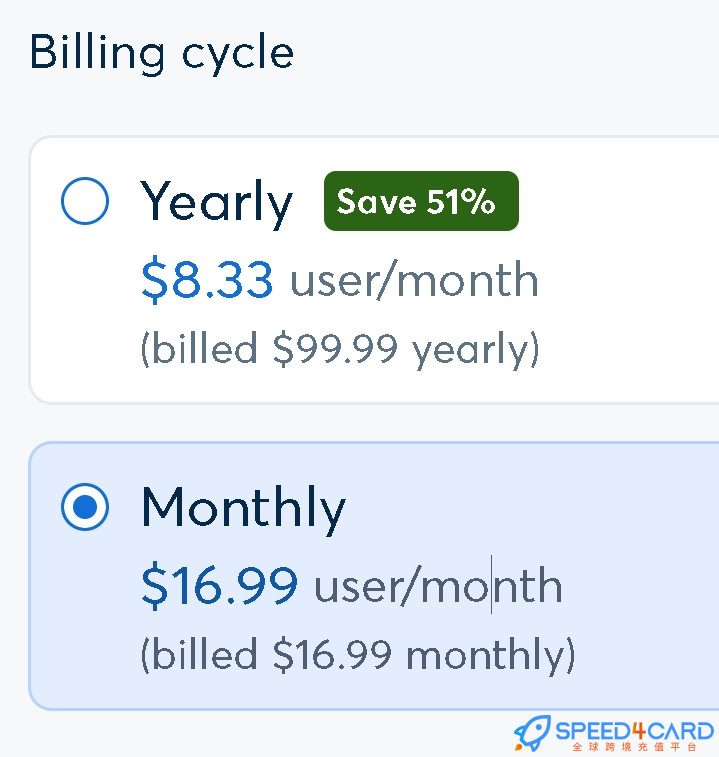
Task: Click the Monthly plan label
Action: [x=243, y=509]
